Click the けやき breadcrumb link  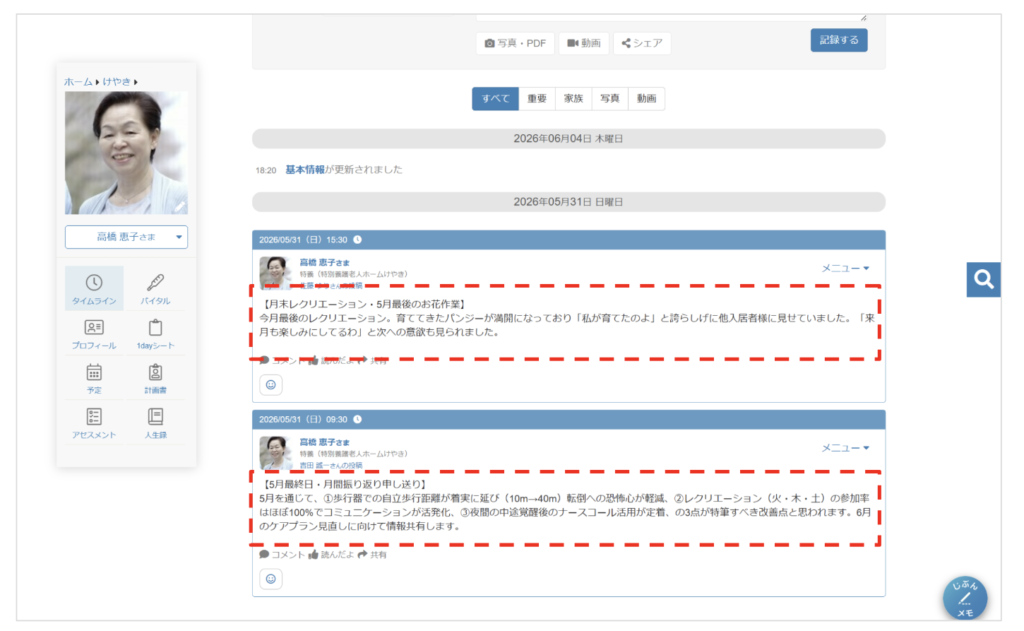[116, 82]
